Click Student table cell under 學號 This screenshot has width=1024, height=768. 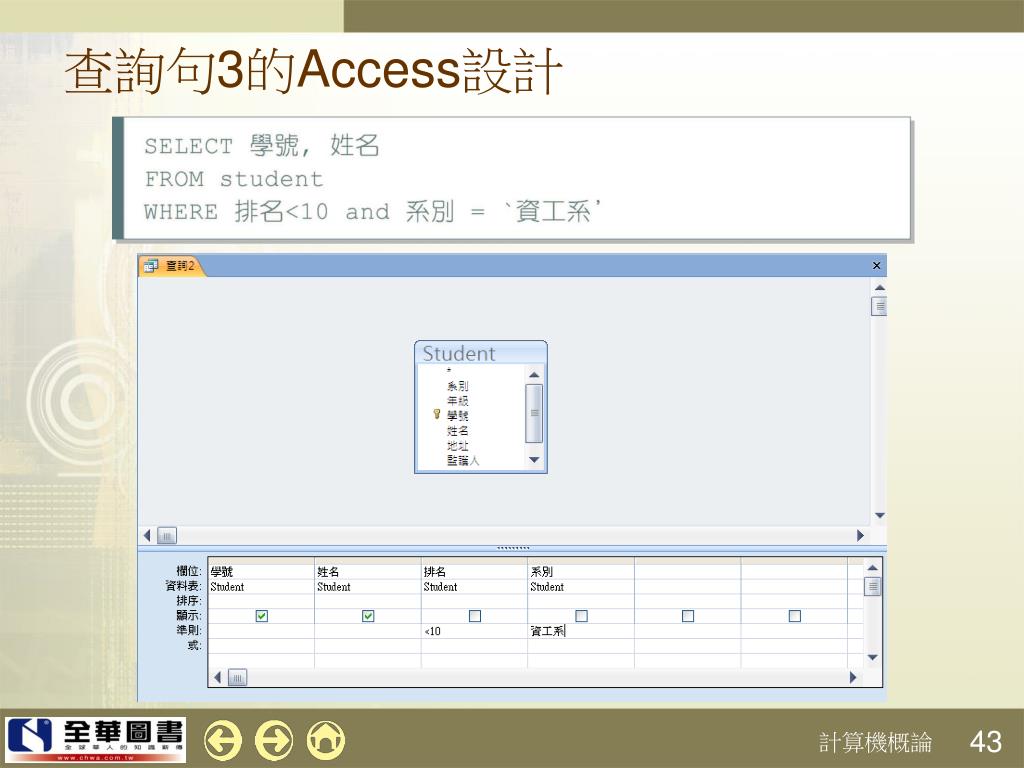pyautogui.click(x=261, y=586)
